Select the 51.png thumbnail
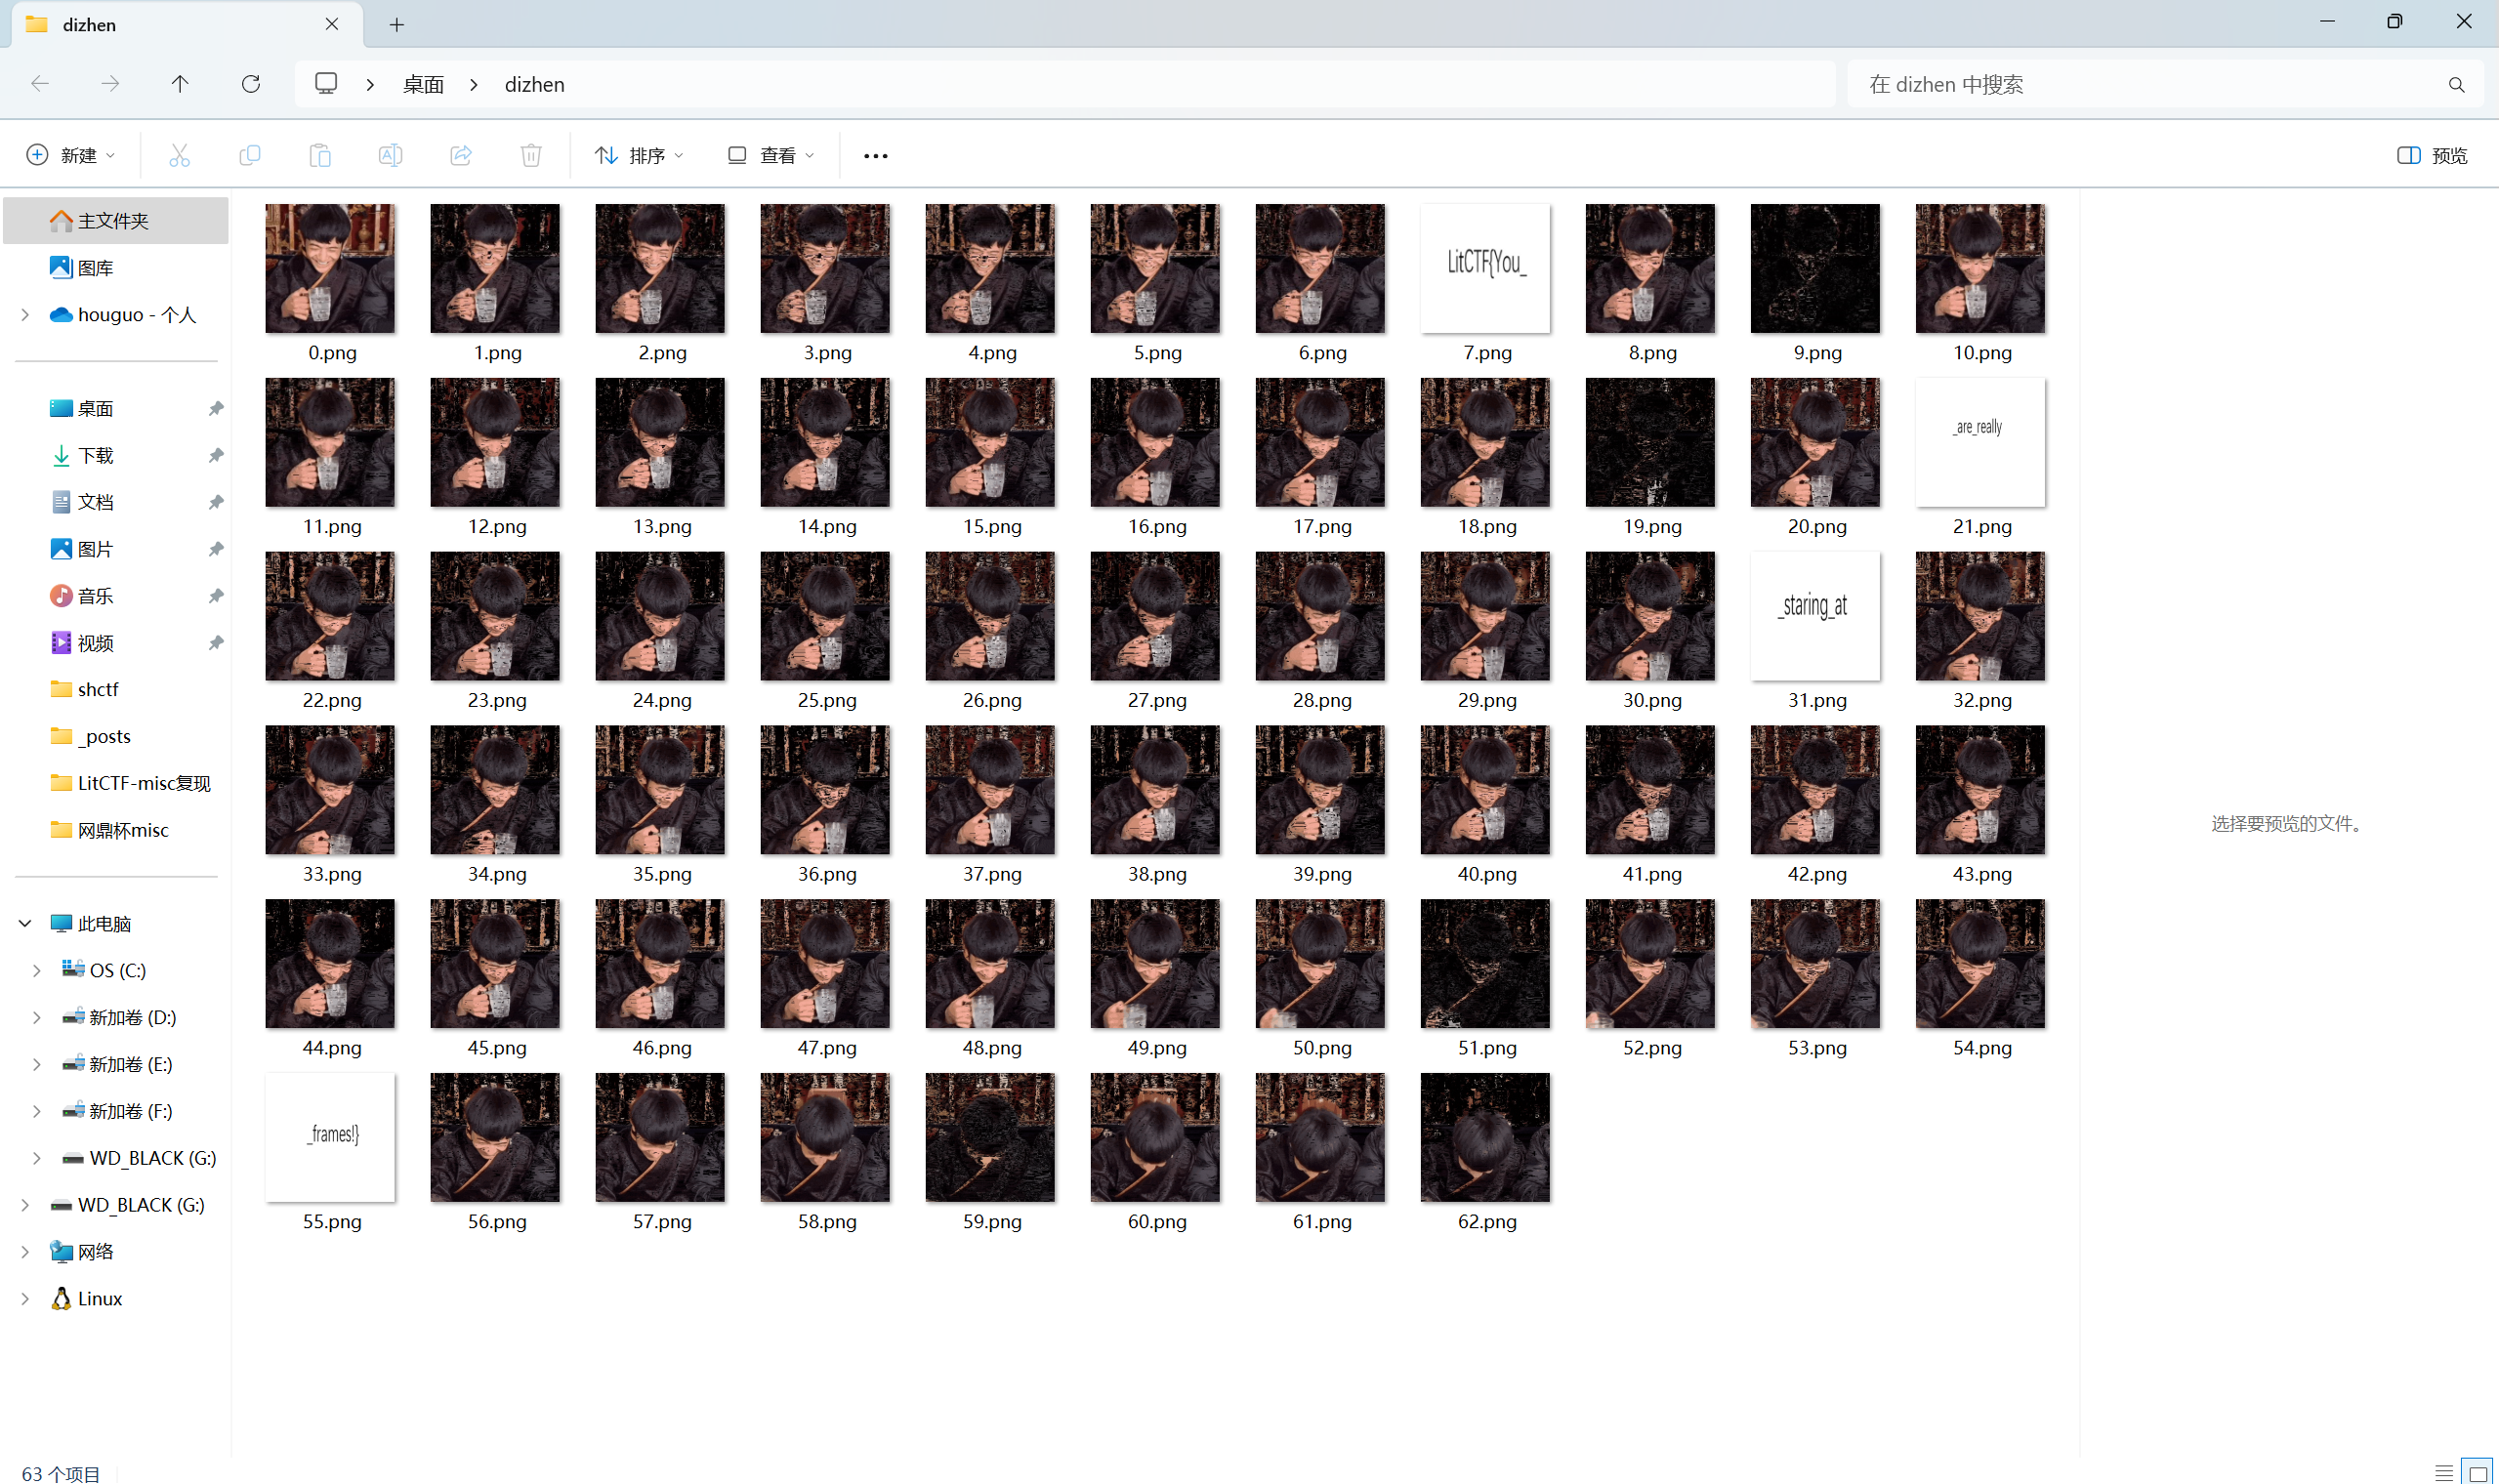2499x1484 pixels. (x=1485, y=963)
